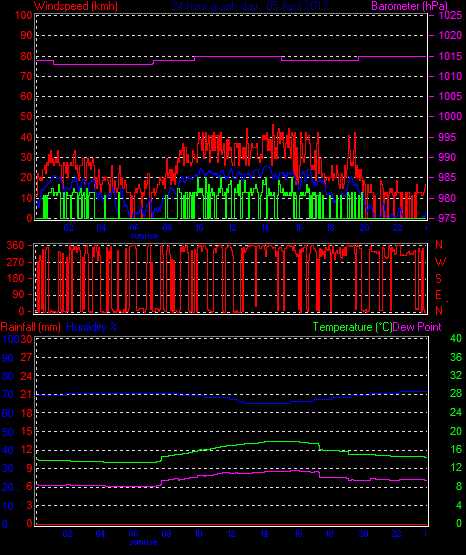Select 270 on the wind direction axis
The width and height of the screenshot is (466, 555).
(x=16, y=262)
